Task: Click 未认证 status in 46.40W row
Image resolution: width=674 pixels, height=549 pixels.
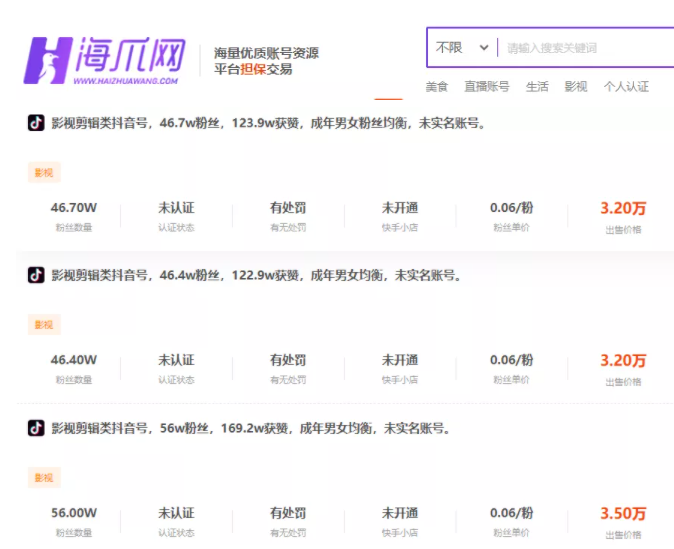Action: coord(176,360)
